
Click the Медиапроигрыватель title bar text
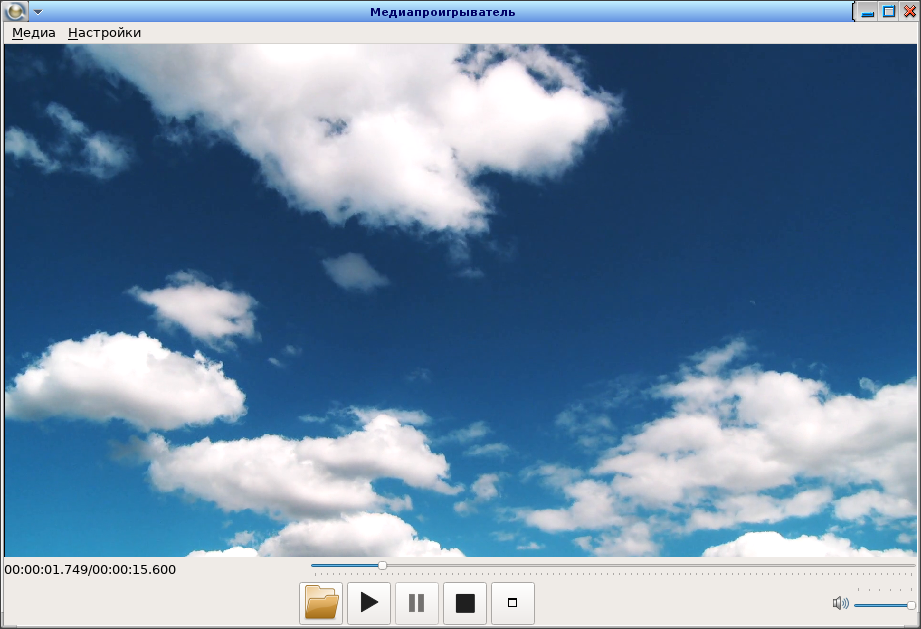pos(442,12)
